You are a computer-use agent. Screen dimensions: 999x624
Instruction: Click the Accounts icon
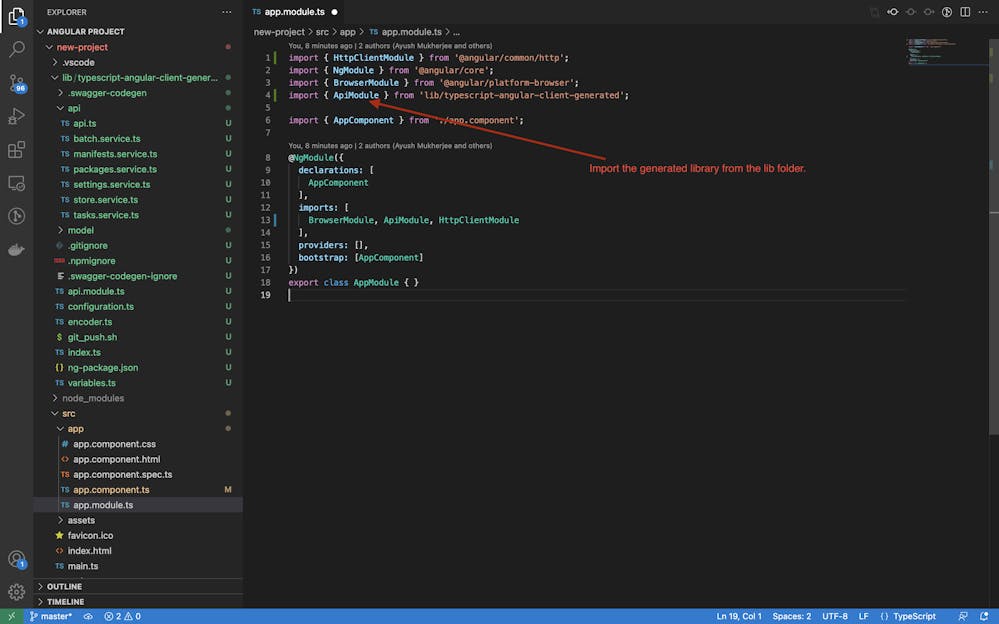(16, 560)
